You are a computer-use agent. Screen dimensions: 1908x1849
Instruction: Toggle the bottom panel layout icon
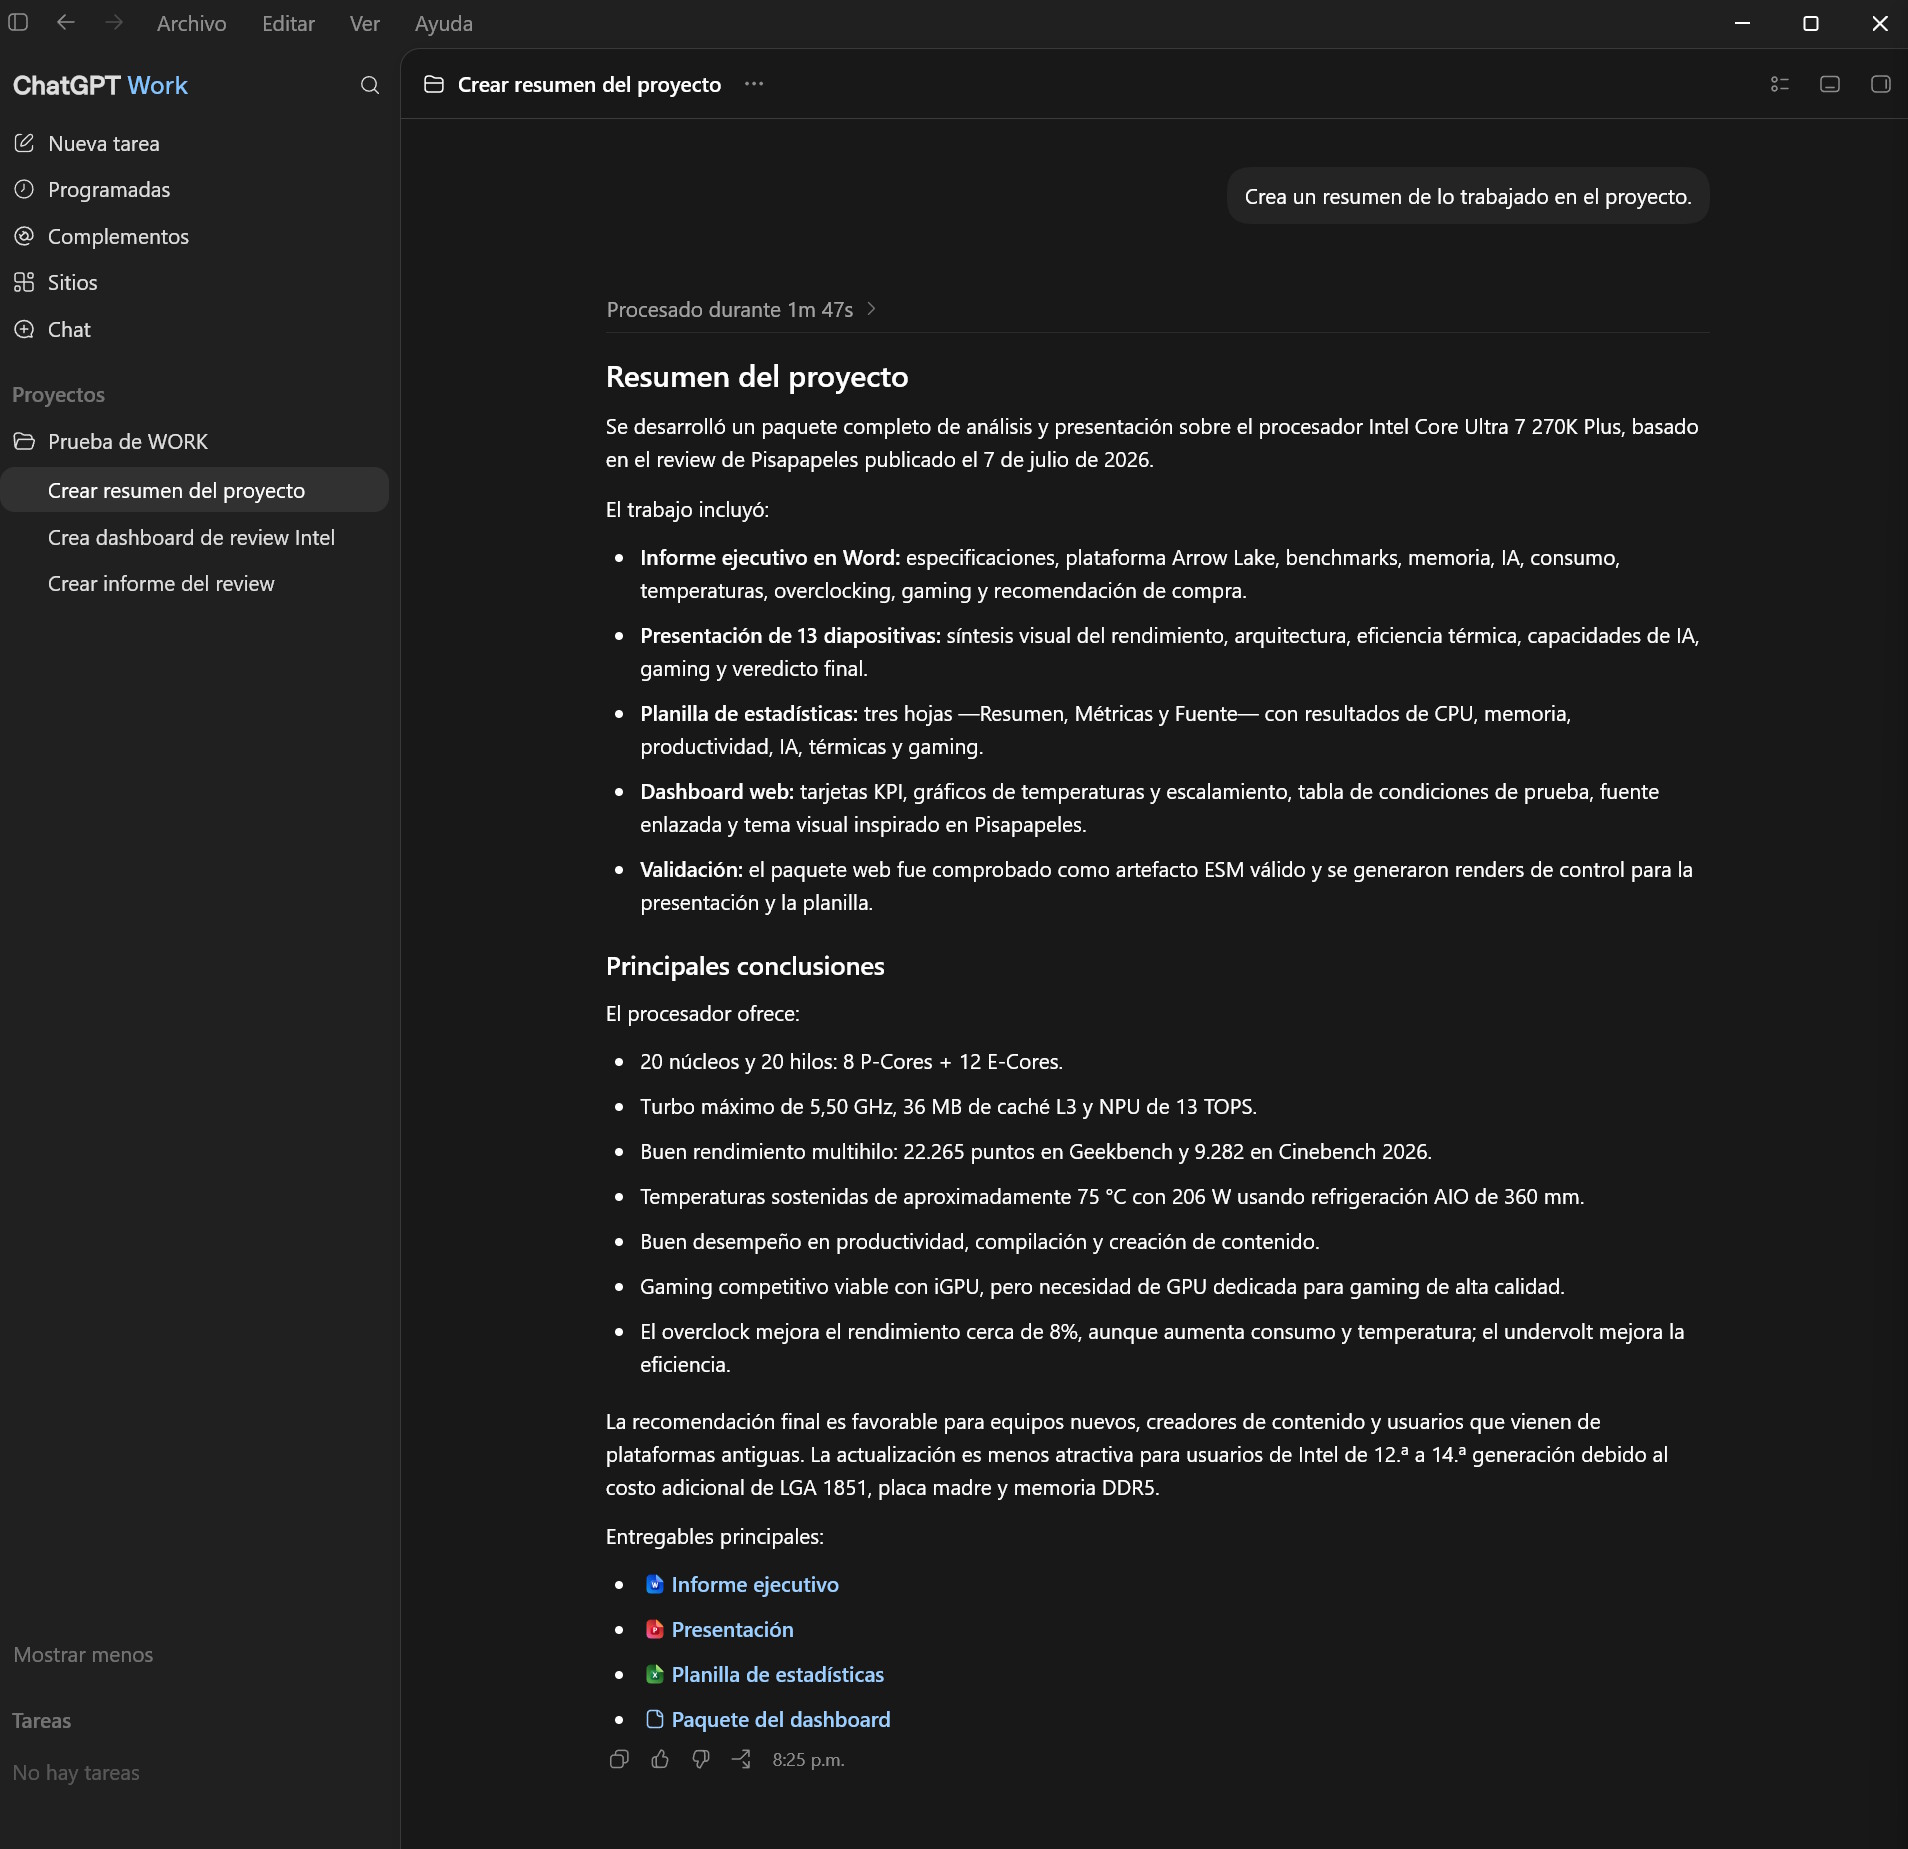[1830, 84]
